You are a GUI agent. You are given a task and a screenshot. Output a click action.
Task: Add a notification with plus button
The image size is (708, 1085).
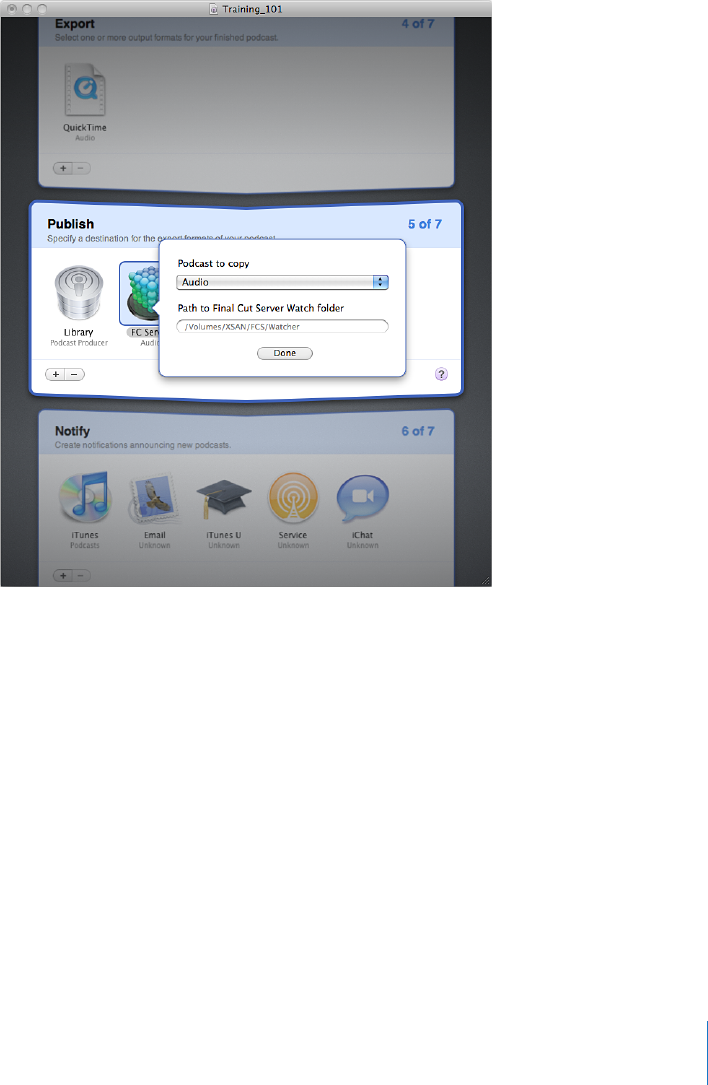pyautogui.click(x=62, y=575)
